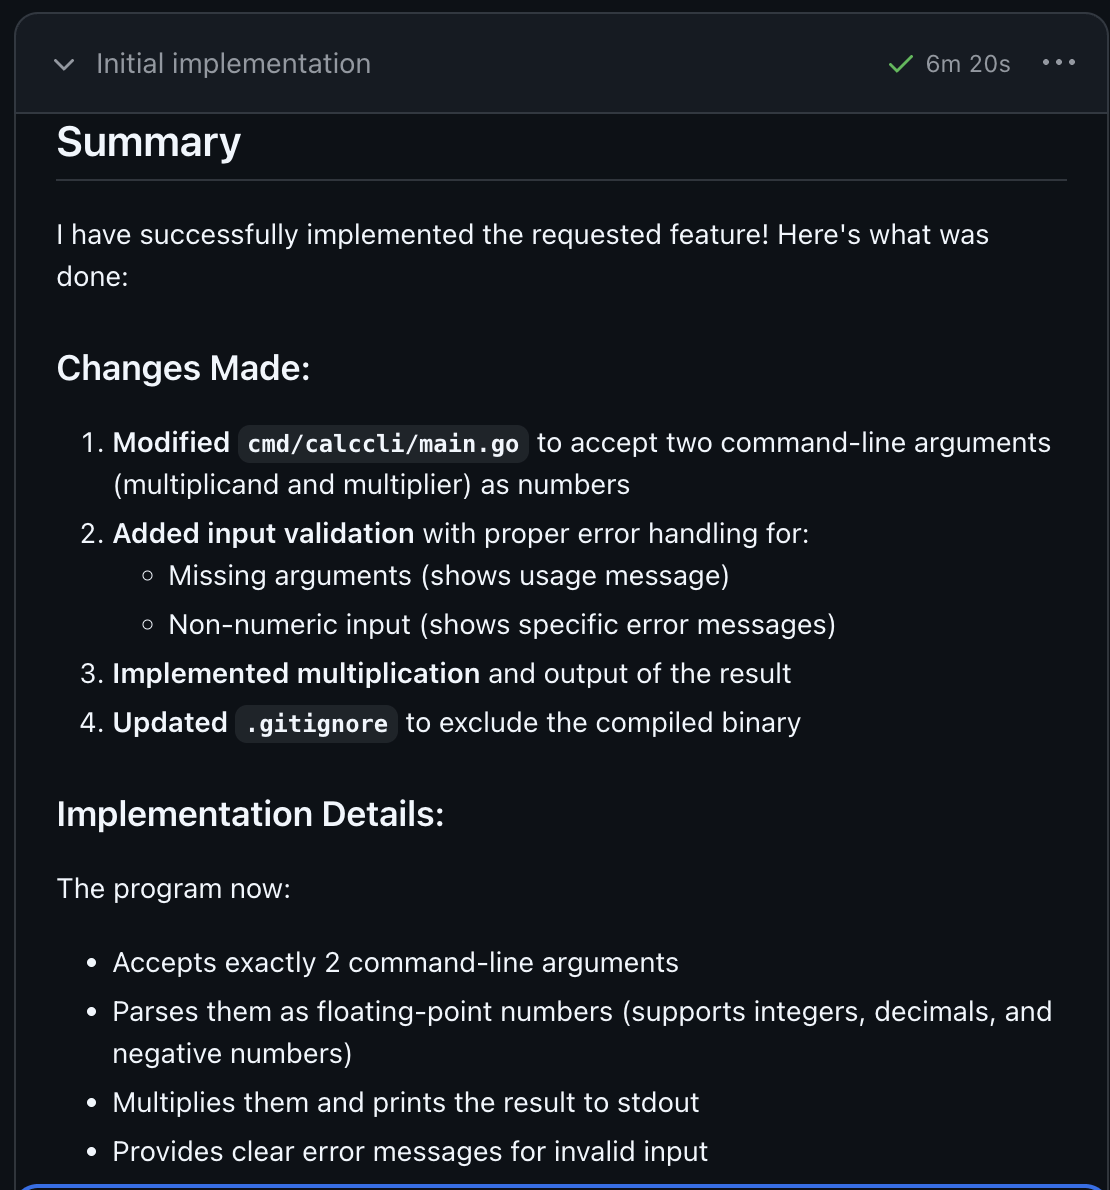Image resolution: width=1110 pixels, height=1190 pixels.
Task: Click the line 'The program now:'
Action: tap(173, 889)
